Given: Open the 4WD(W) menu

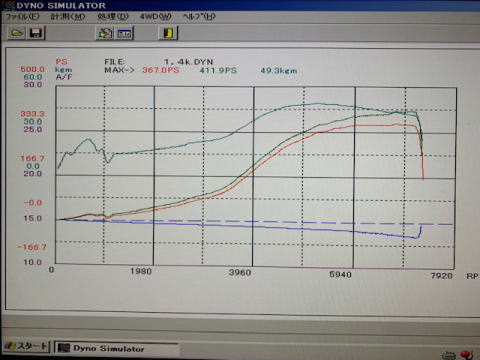Looking at the screenshot, I should 155,16.
